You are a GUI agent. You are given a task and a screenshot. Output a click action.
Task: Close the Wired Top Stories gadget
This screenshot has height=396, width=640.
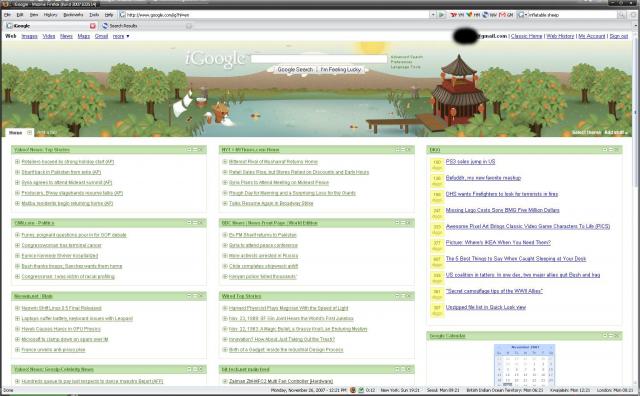[x=409, y=296]
